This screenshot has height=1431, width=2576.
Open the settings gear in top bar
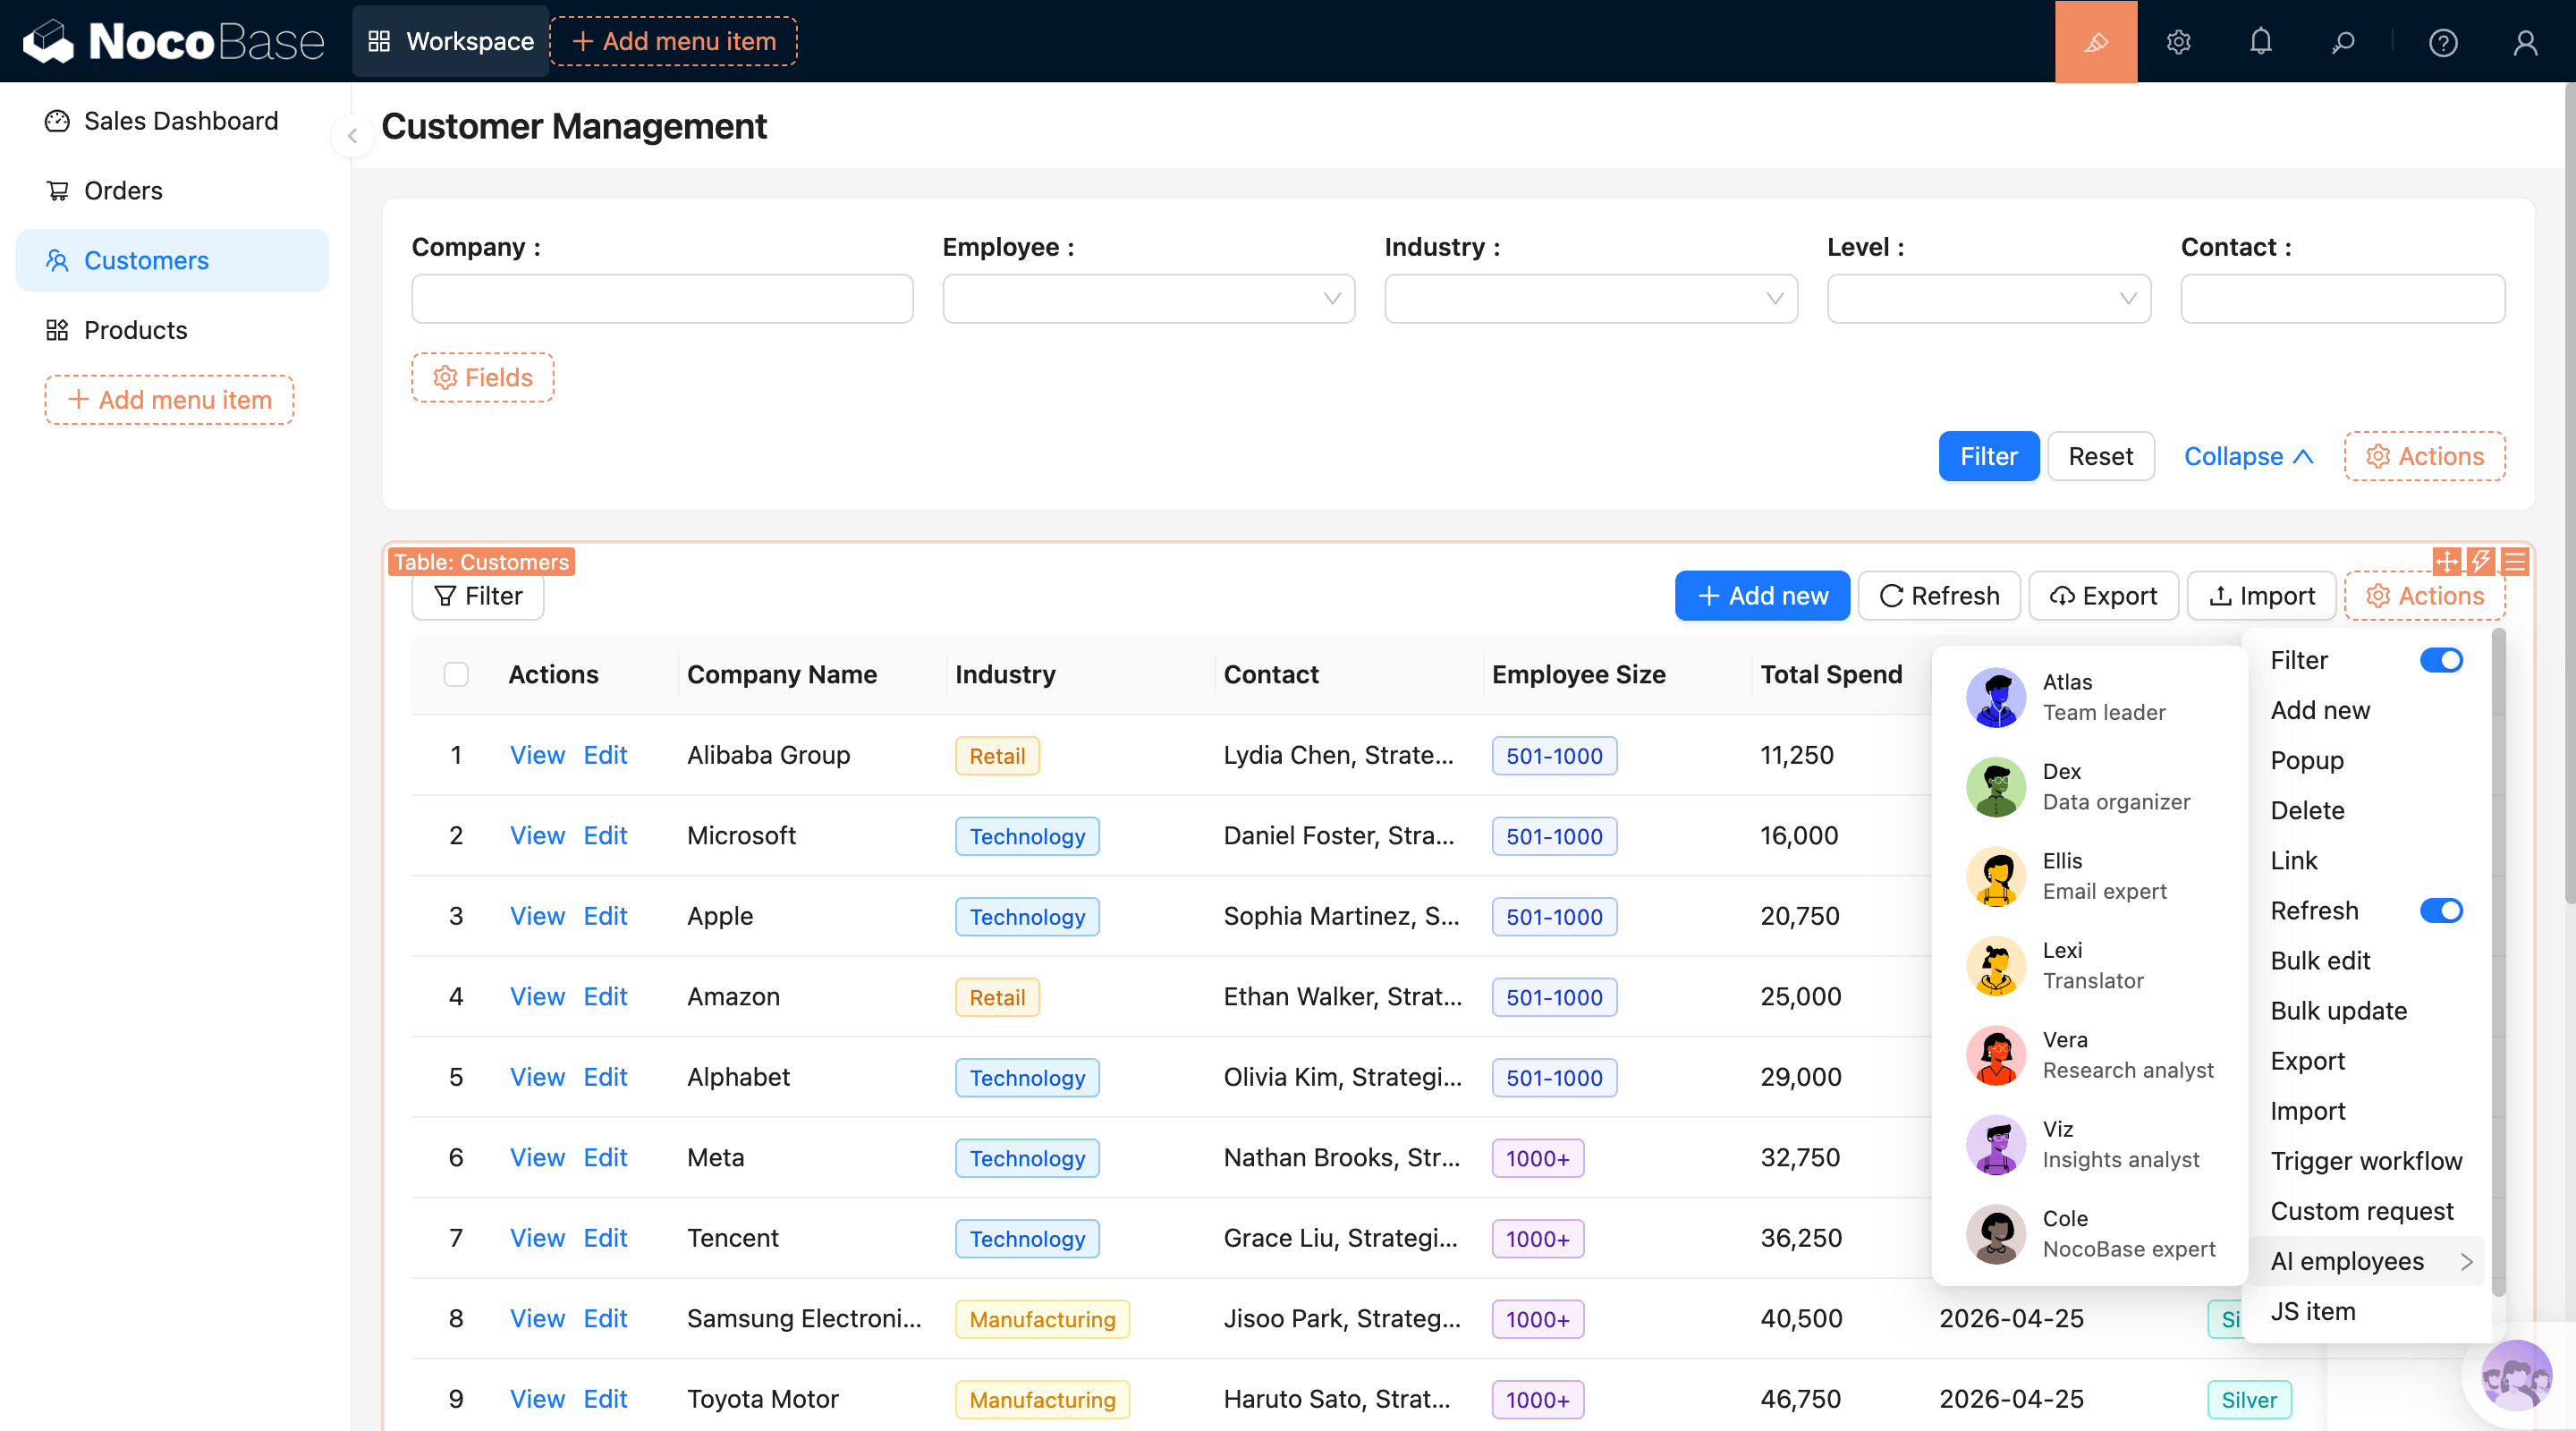[2178, 42]
